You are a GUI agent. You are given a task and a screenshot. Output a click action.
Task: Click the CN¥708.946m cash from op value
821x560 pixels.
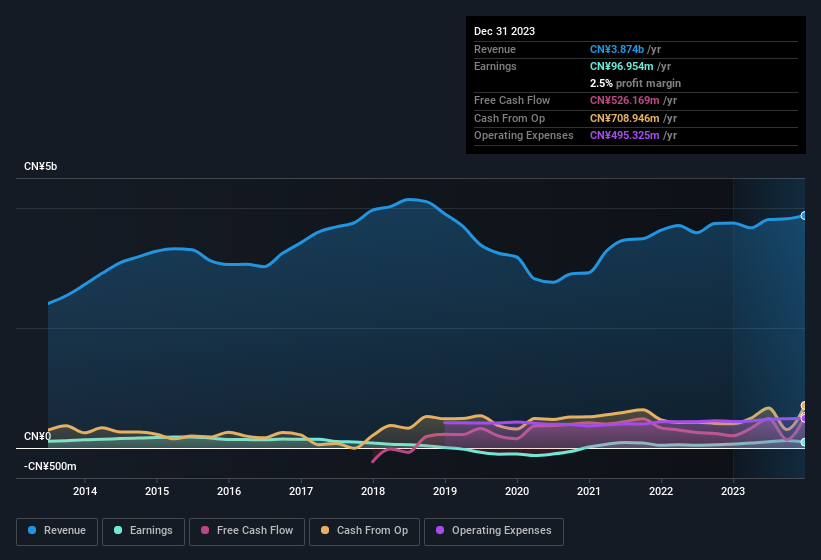625,118
